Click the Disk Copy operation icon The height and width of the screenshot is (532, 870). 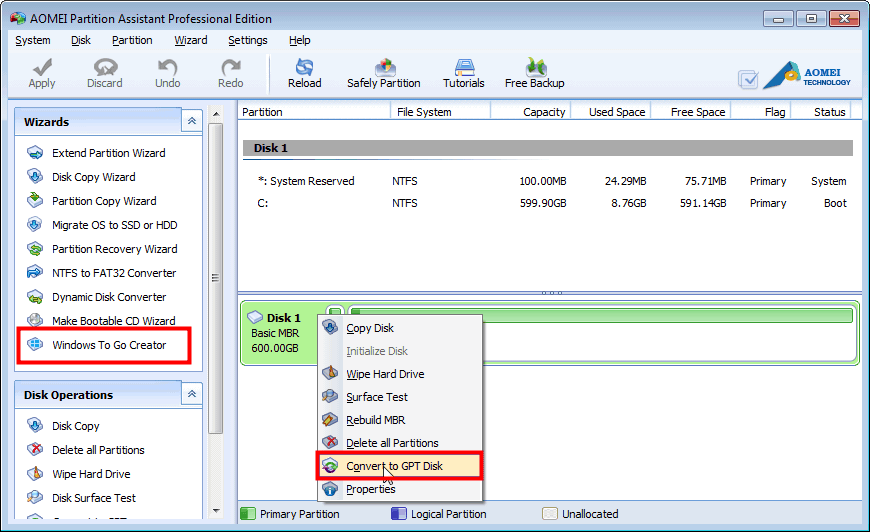click(x=35, y=425)
